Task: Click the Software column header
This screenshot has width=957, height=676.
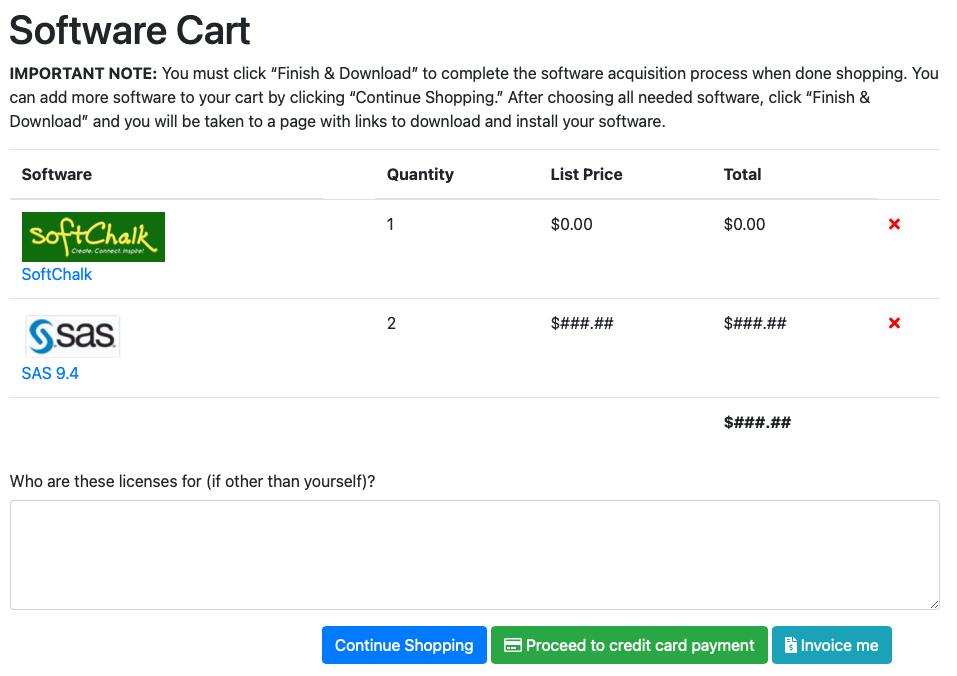Action: tap(57, 174)
